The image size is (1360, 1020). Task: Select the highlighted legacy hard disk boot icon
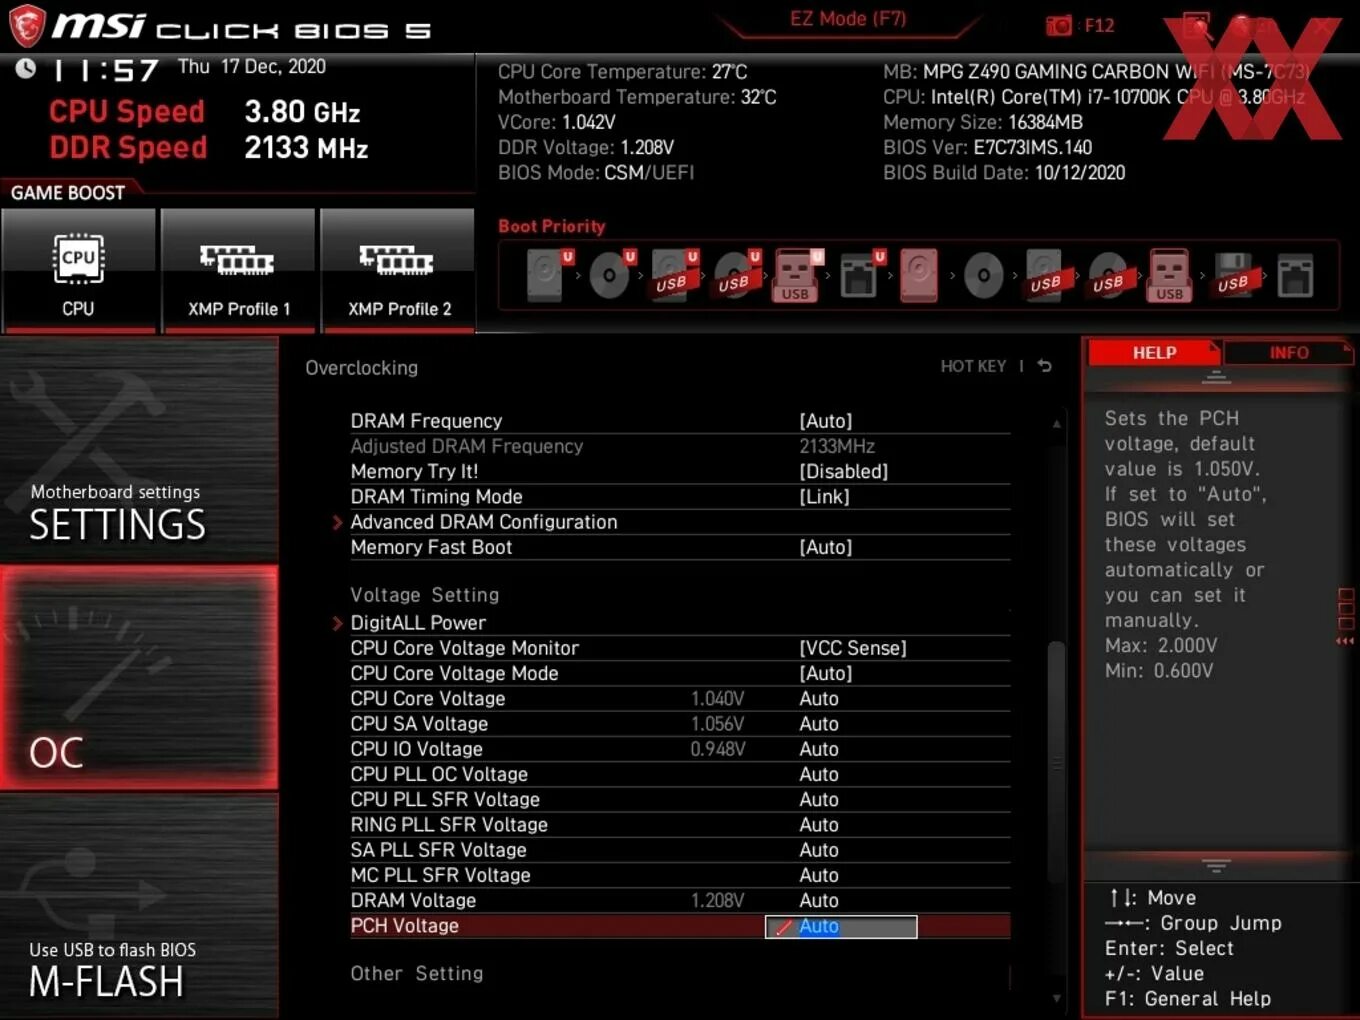919,275
